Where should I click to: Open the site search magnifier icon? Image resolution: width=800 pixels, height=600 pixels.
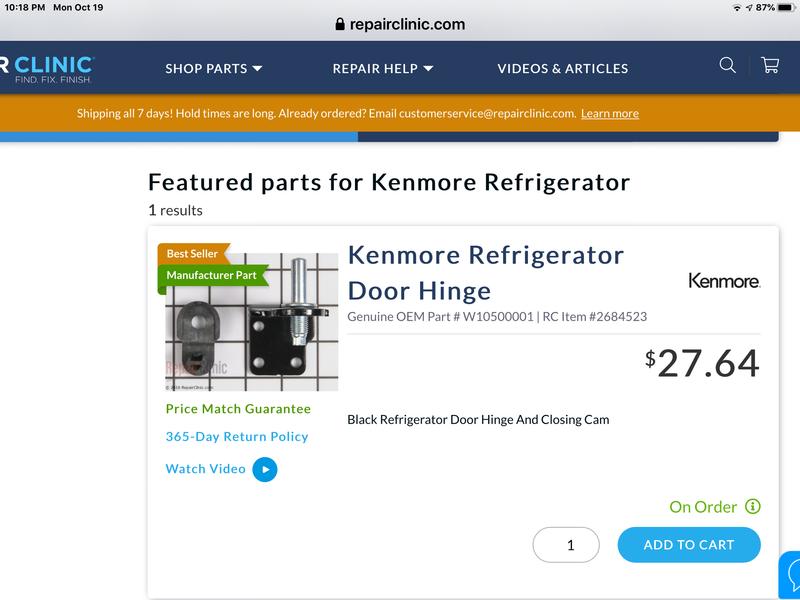728,65
